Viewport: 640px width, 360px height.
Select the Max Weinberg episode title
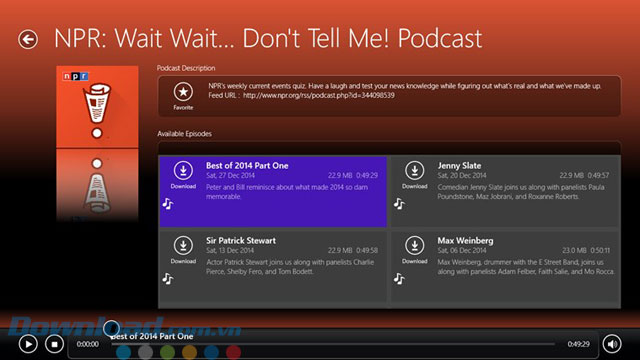pos(465,241)
